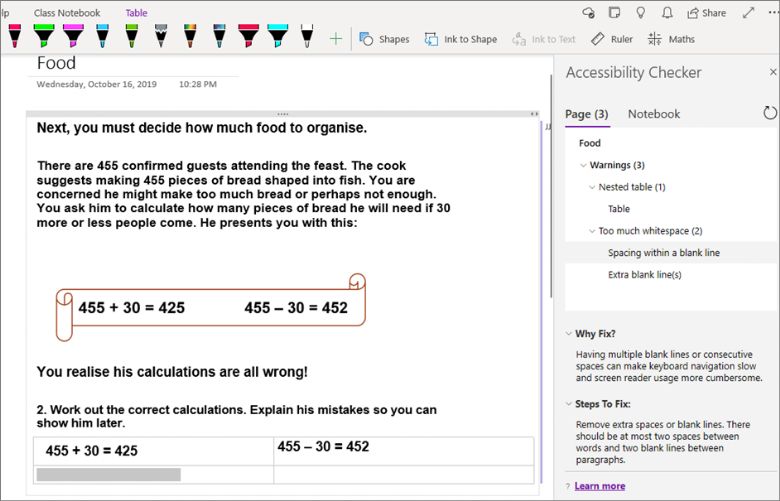This screenshot has height=501, width=780.
Task: Select the Food page entry in checker
Action: (x=589, y=143)
